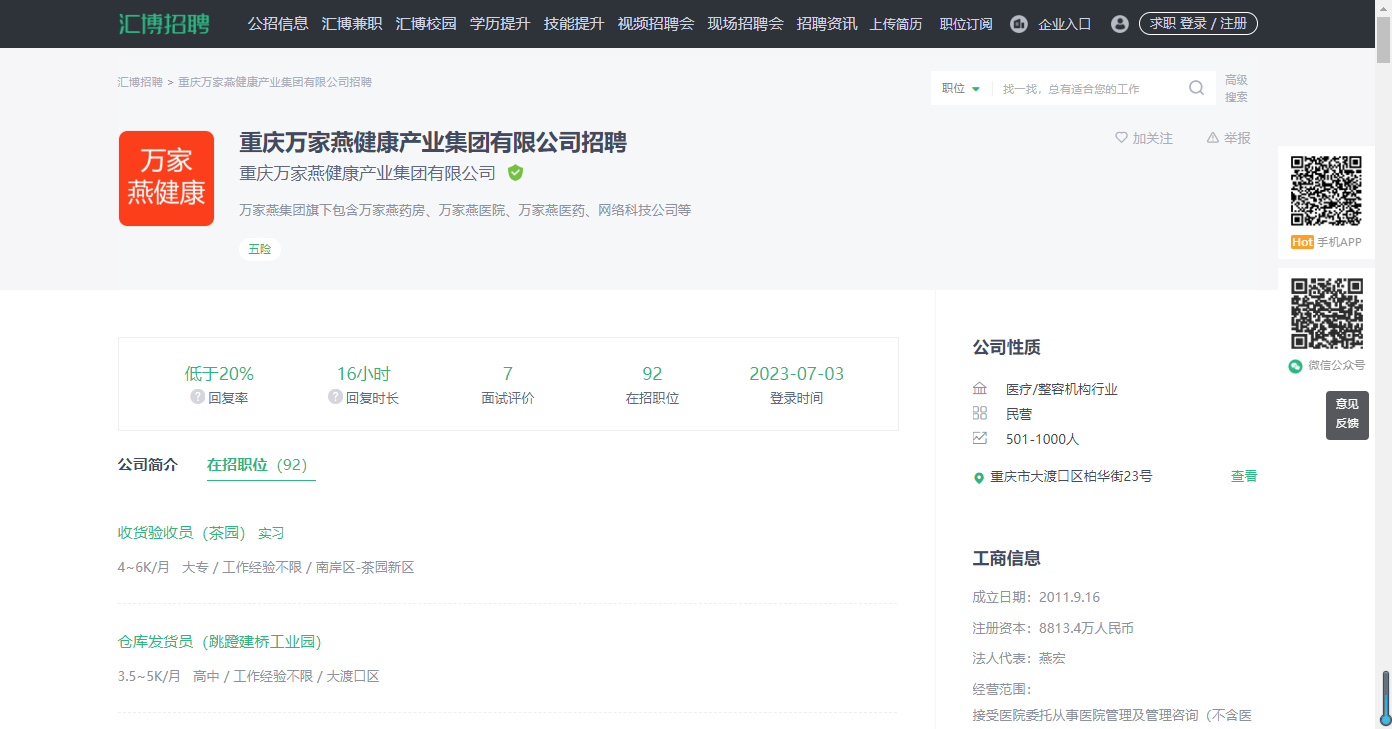
Task: Click the 汇博招聘 logo
Action: (x=164, y=24)
